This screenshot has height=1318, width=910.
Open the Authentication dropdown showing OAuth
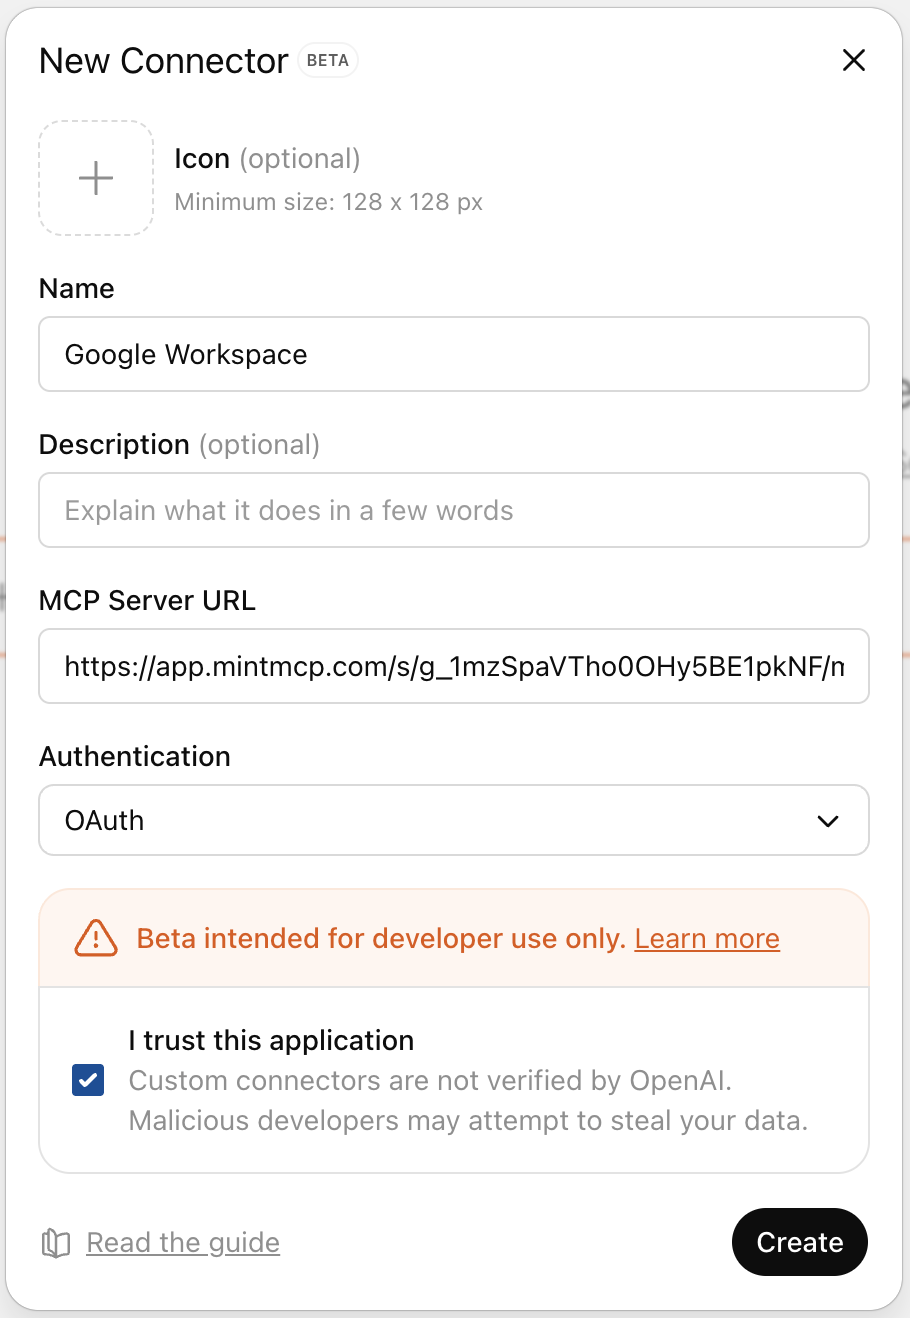[x=453, y=820]
